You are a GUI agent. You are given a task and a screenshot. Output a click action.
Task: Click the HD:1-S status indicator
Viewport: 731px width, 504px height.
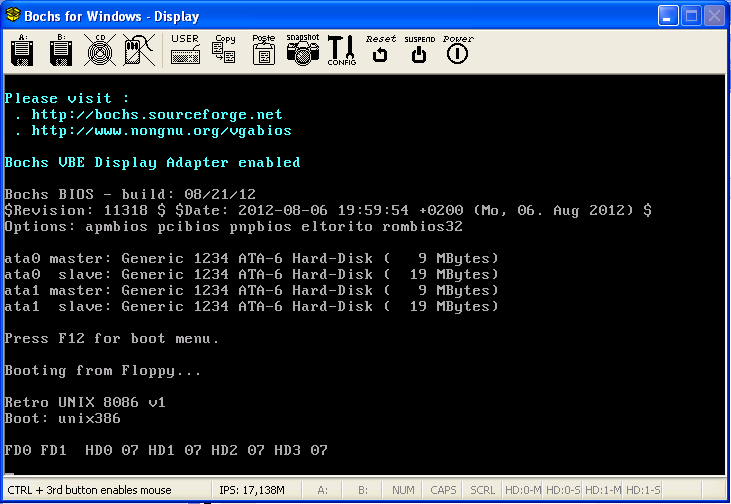(x=643, y=490)
